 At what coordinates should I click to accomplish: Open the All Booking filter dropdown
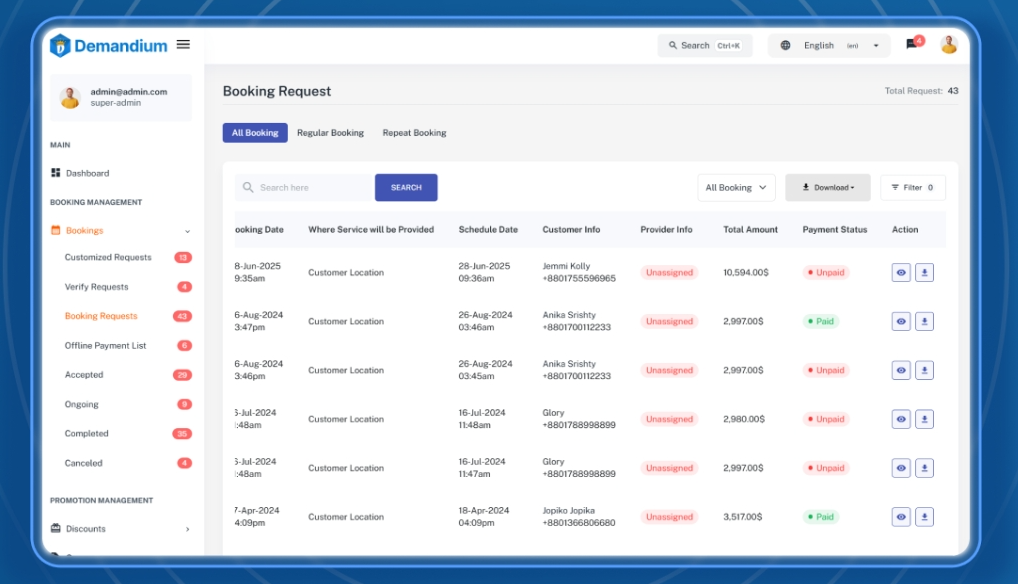(735, 186)
